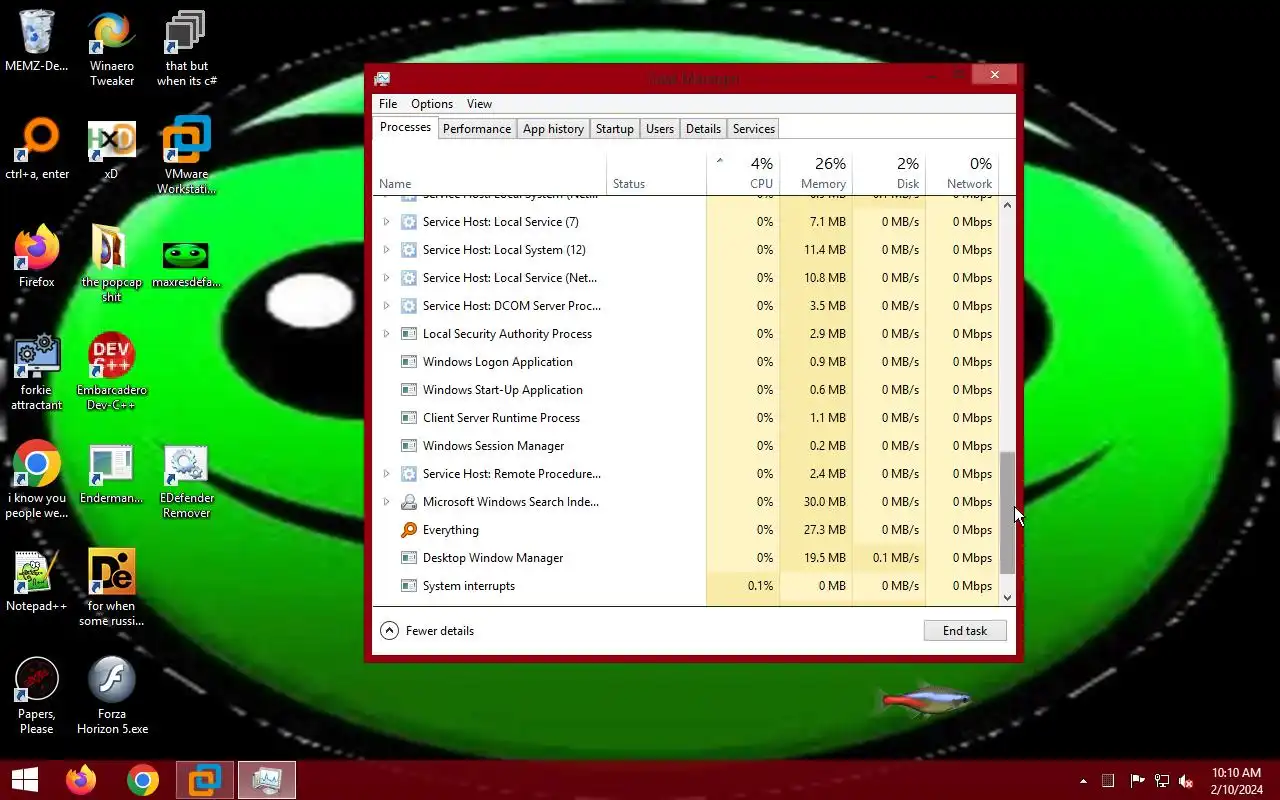The height and width of the screenshot is (800, 1280).
Task: Expand Service Host: Local System (12)
Action: (x=386, y=250)
